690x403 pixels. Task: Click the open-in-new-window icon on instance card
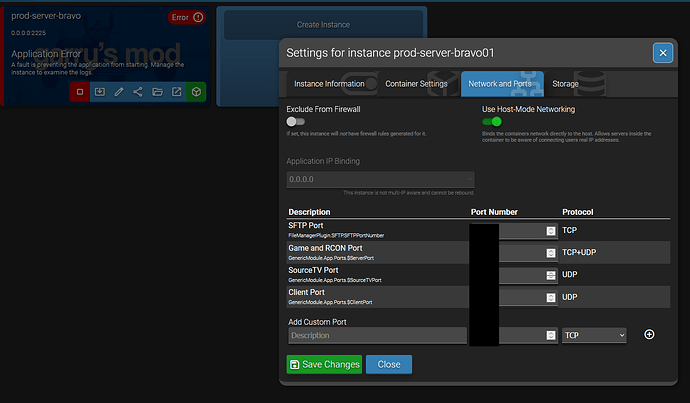pyautogui.click(x=176, y=92)
